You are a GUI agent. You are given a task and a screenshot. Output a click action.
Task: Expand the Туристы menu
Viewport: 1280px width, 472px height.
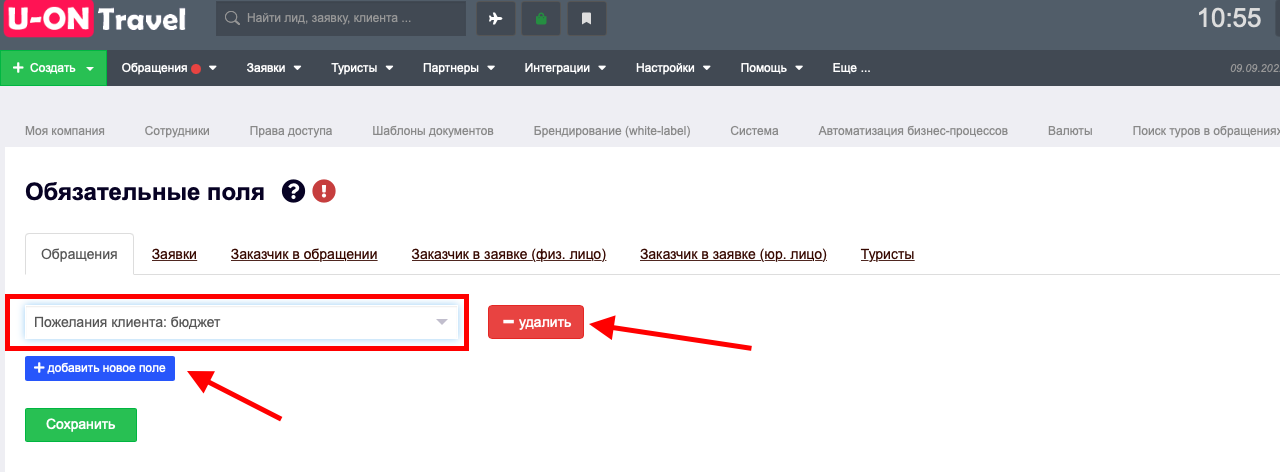362,68
